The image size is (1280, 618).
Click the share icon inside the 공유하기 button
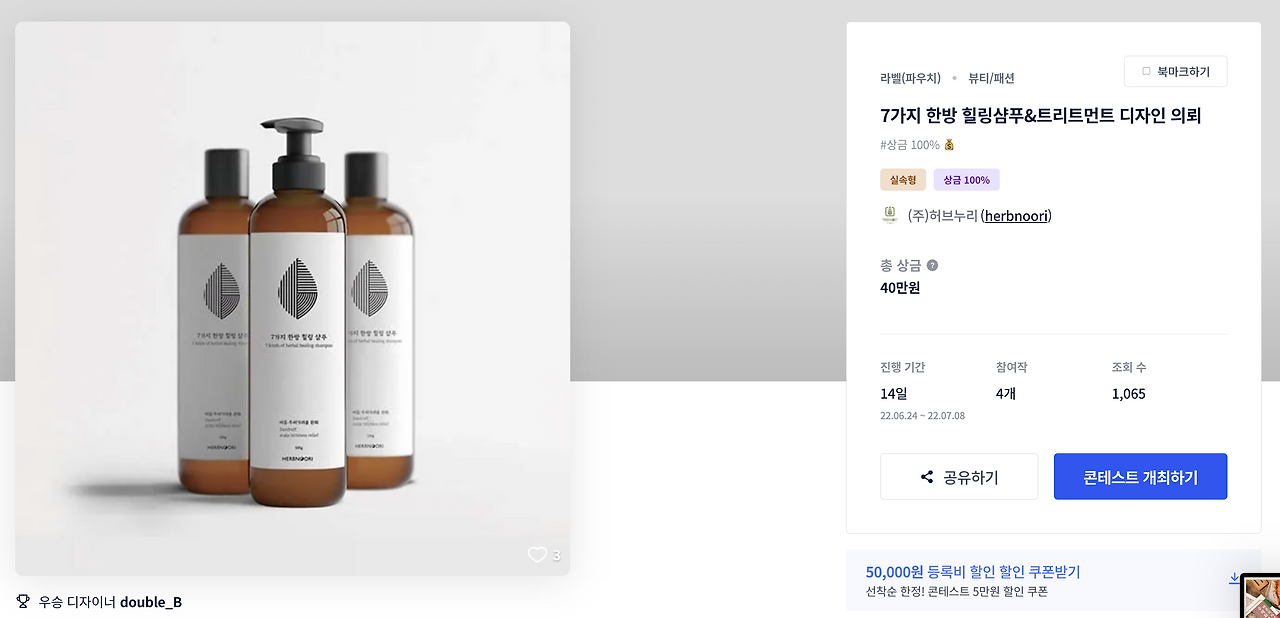(925, 476)
